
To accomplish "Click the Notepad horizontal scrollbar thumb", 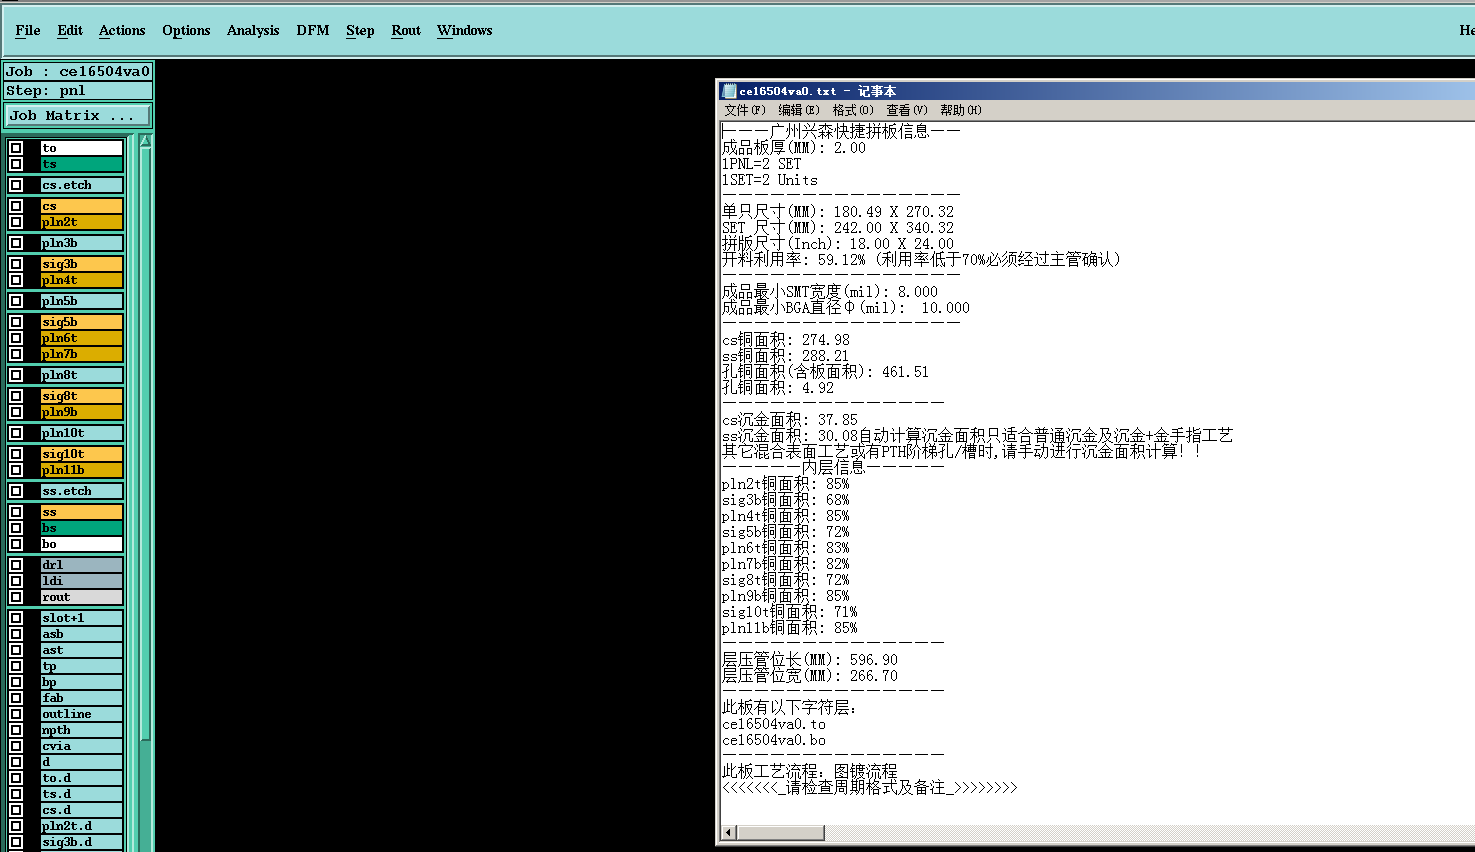I will coord(781,833).
